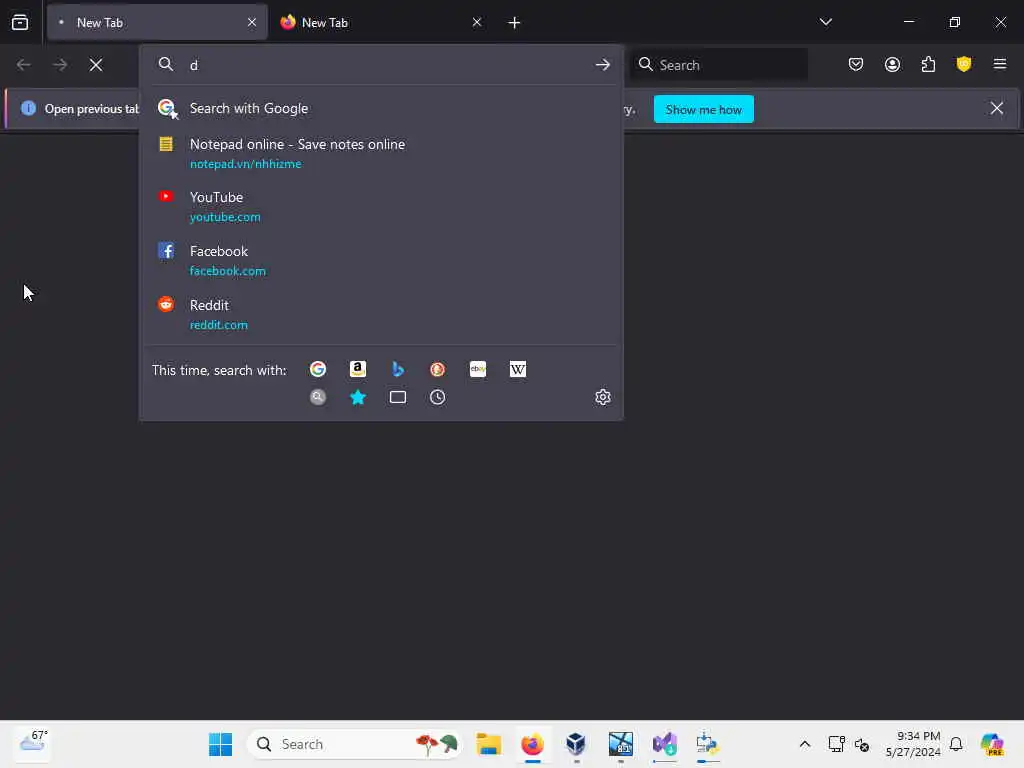Select the Reddit suggestion
The image size is (1024, 768).
(381, 315)
